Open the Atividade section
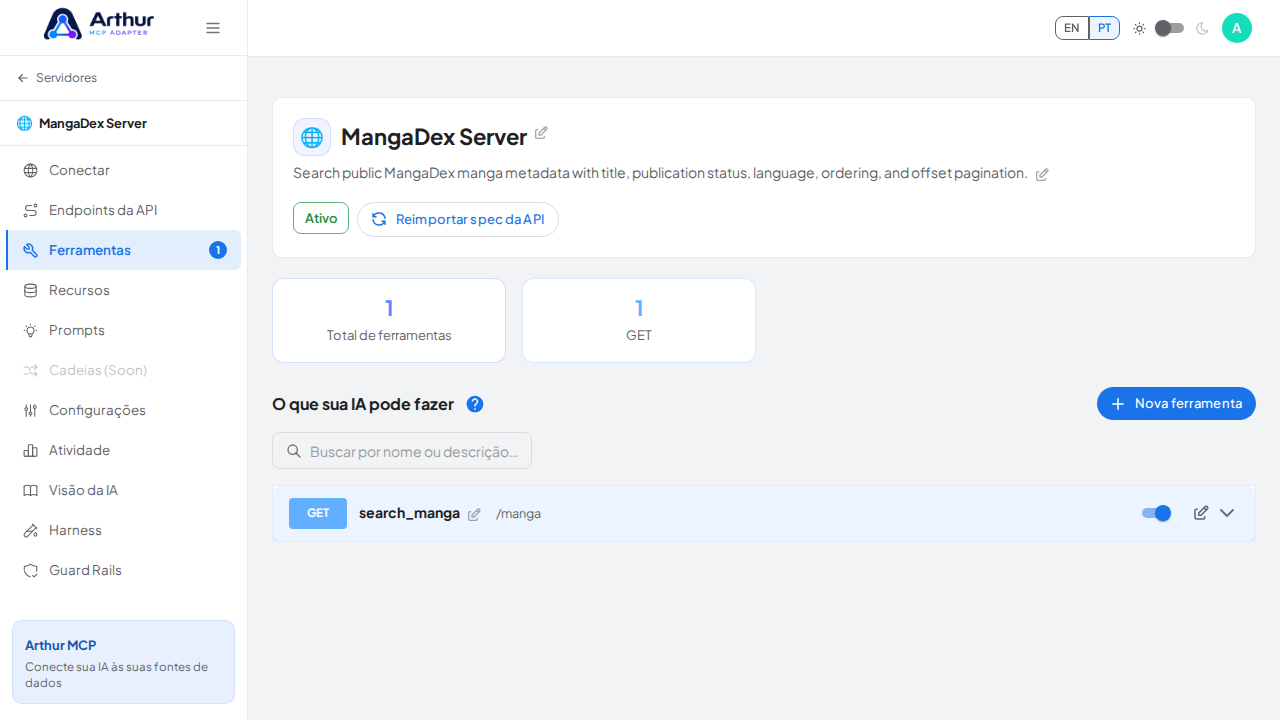The width and height of the screenshot is (1280, 720). (x=123, y=450)
